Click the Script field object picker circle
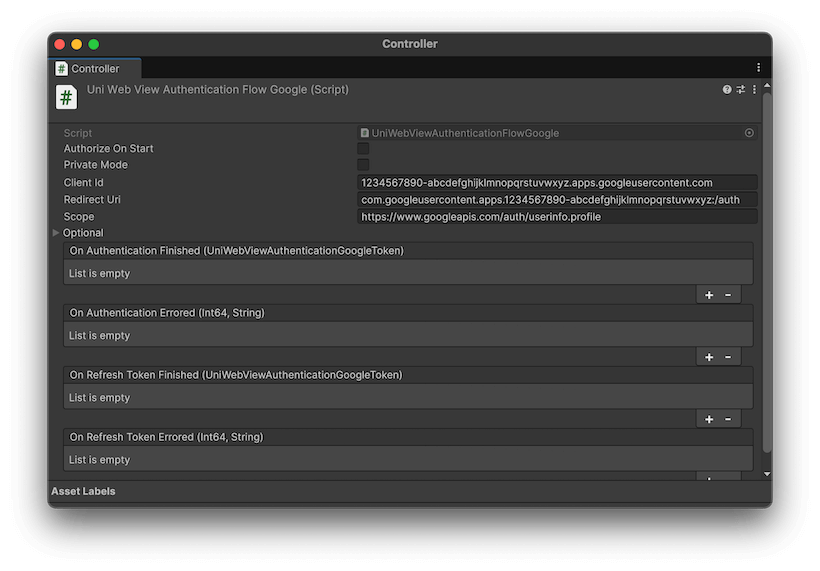820x571 pixels. pyautogui.click(x=749, y=133)
